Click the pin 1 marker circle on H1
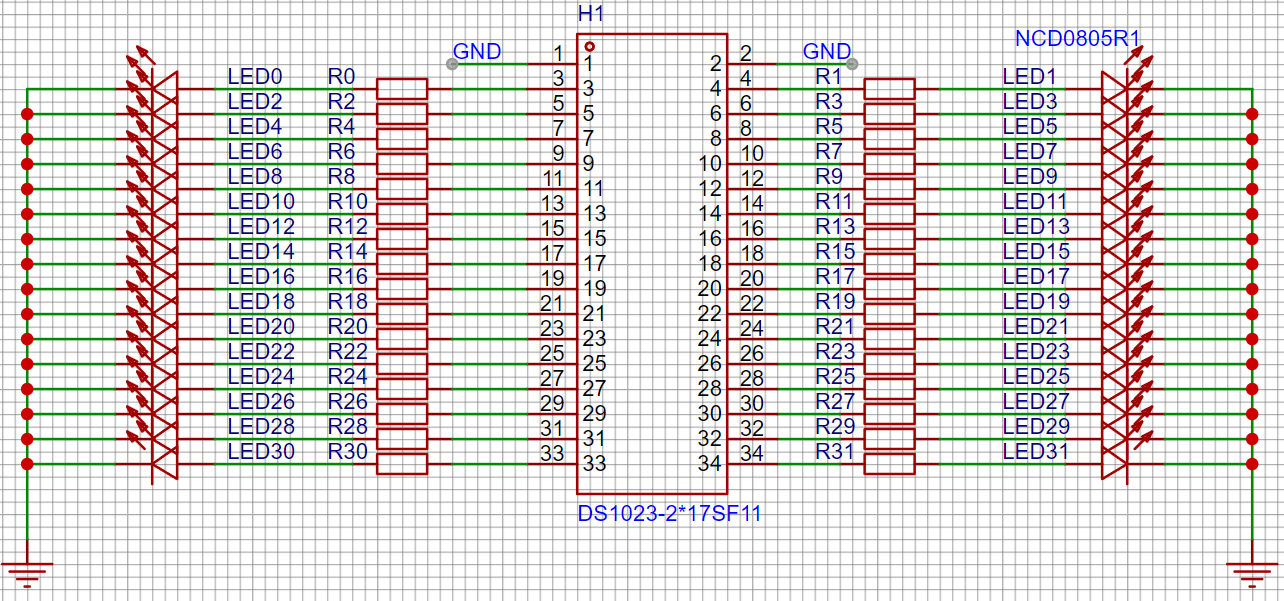 [x=589, y=46]
